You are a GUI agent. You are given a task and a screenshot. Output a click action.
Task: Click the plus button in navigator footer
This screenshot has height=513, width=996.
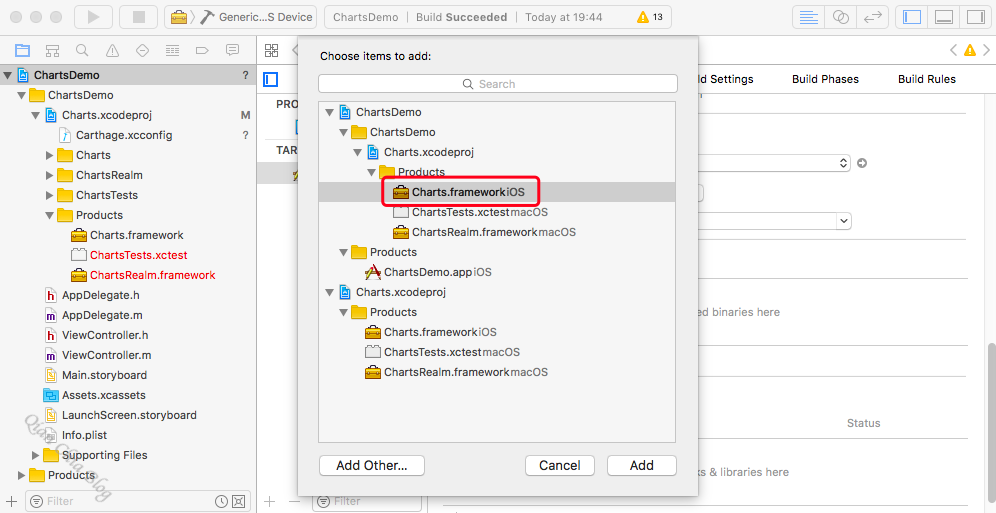(11, 501)
